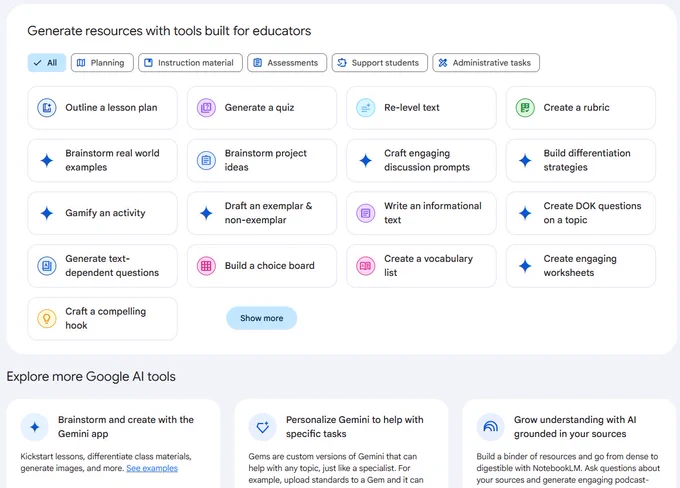Click the Gemini app sparkle icon
The image size is (680, 488).
tap(35, 427)
